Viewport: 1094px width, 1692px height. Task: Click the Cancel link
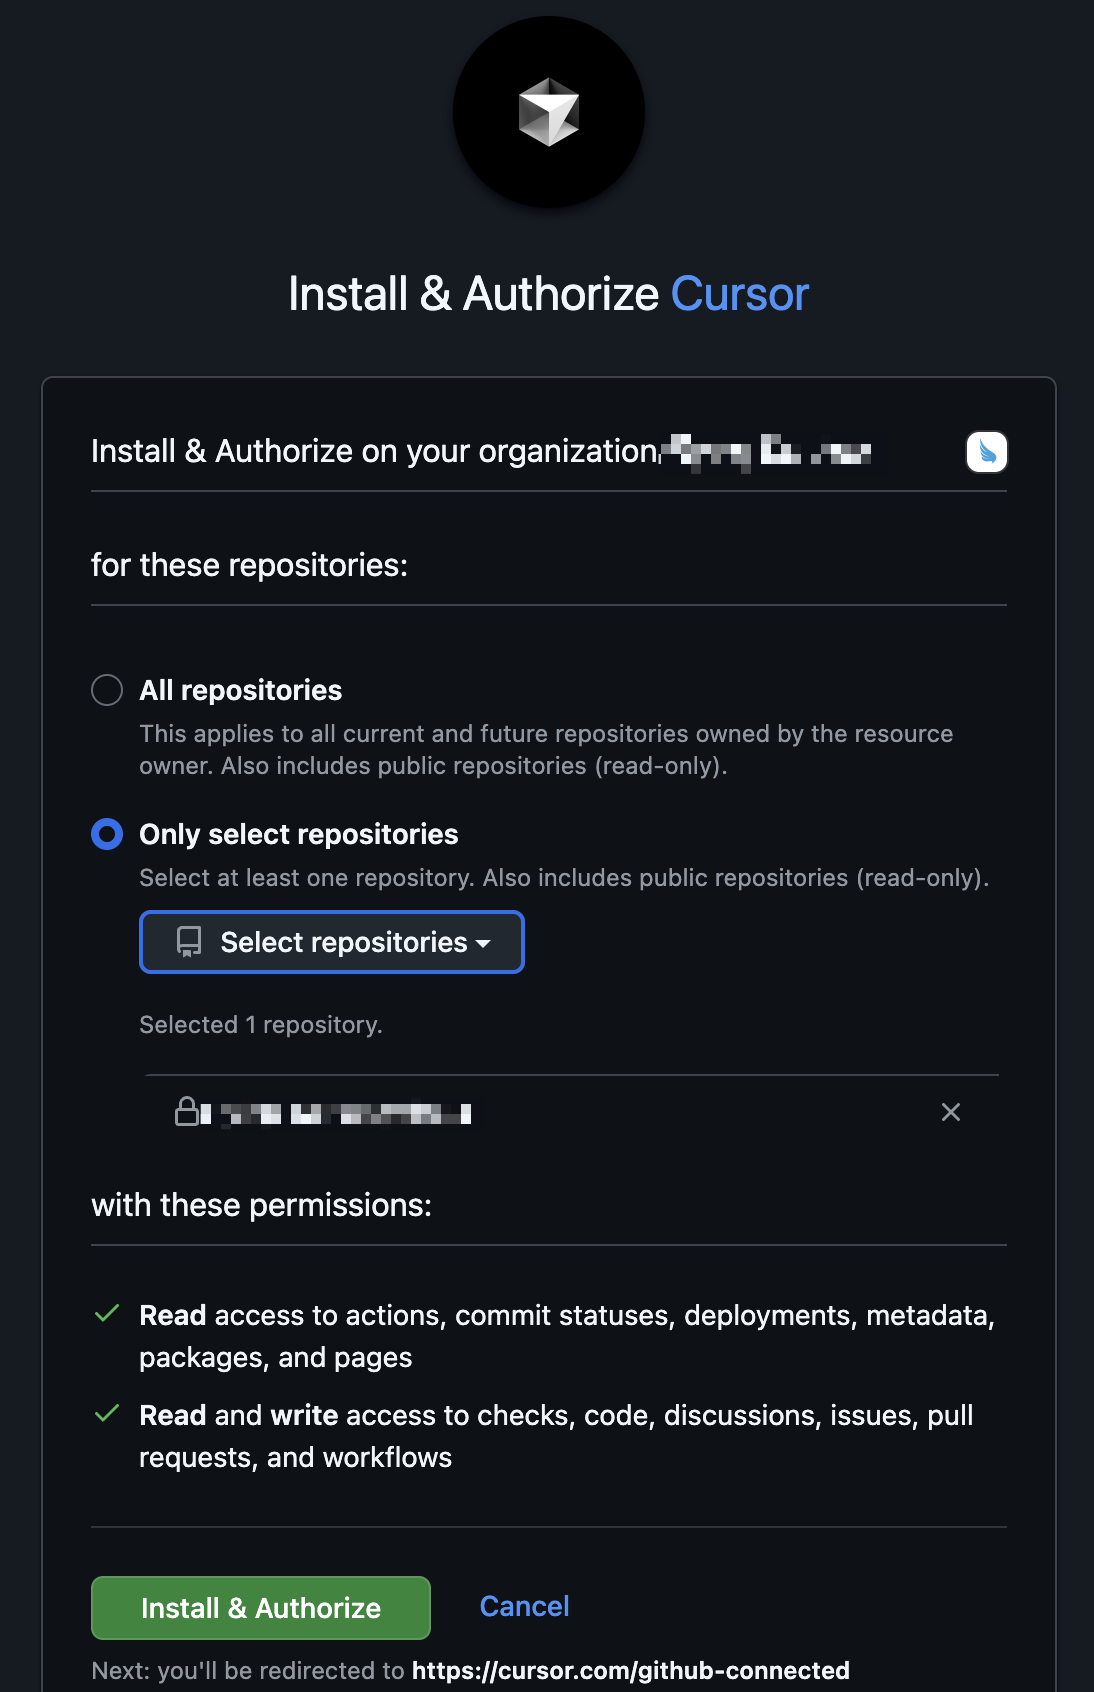pos(524,1606)
